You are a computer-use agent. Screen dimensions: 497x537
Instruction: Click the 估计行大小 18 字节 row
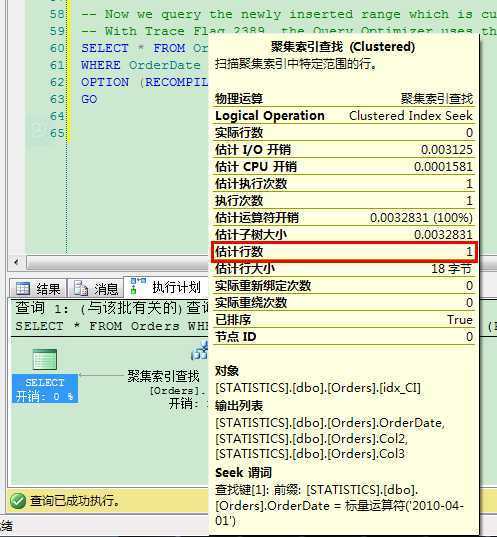344,269
